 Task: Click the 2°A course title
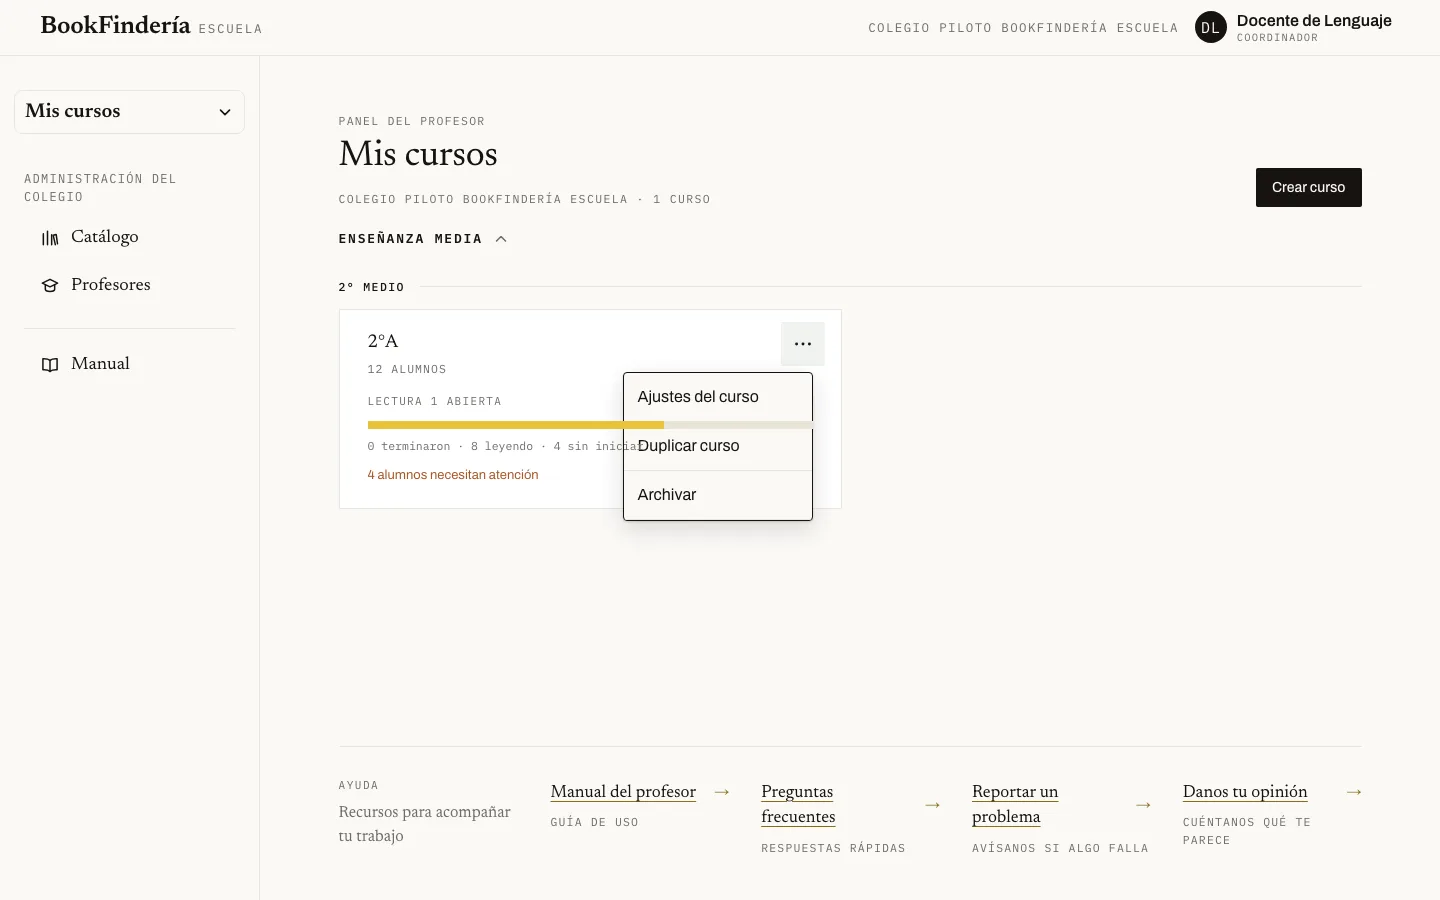(x=383, y=341)
